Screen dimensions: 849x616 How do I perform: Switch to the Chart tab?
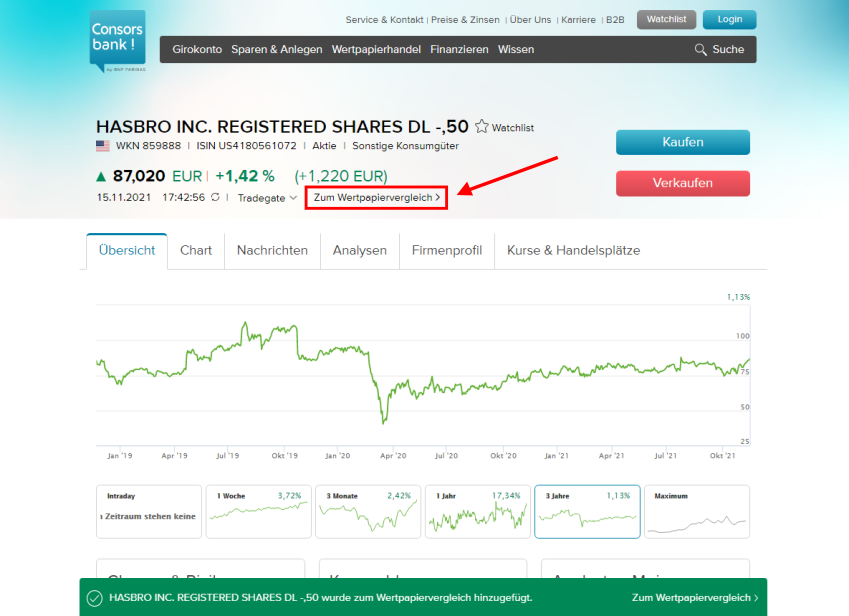point(196,251)
